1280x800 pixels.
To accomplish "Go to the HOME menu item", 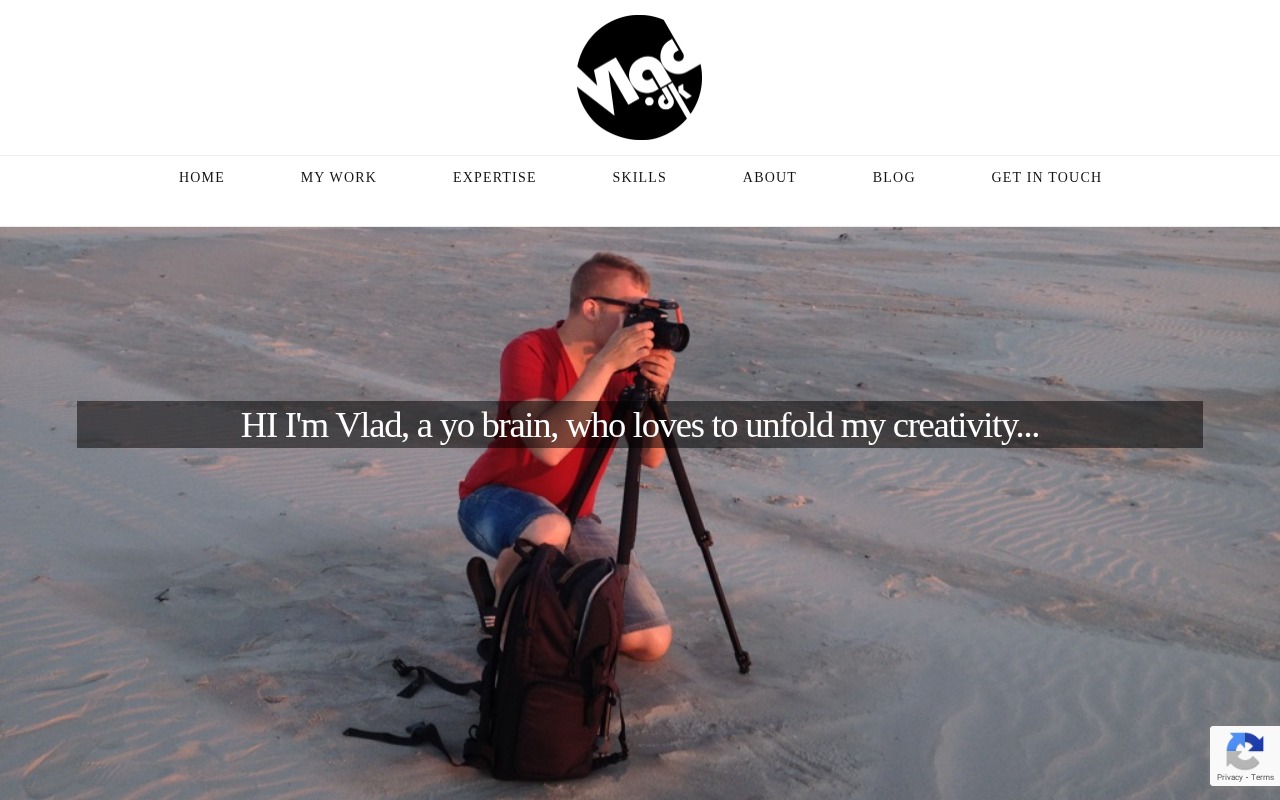I will (202, 178).
